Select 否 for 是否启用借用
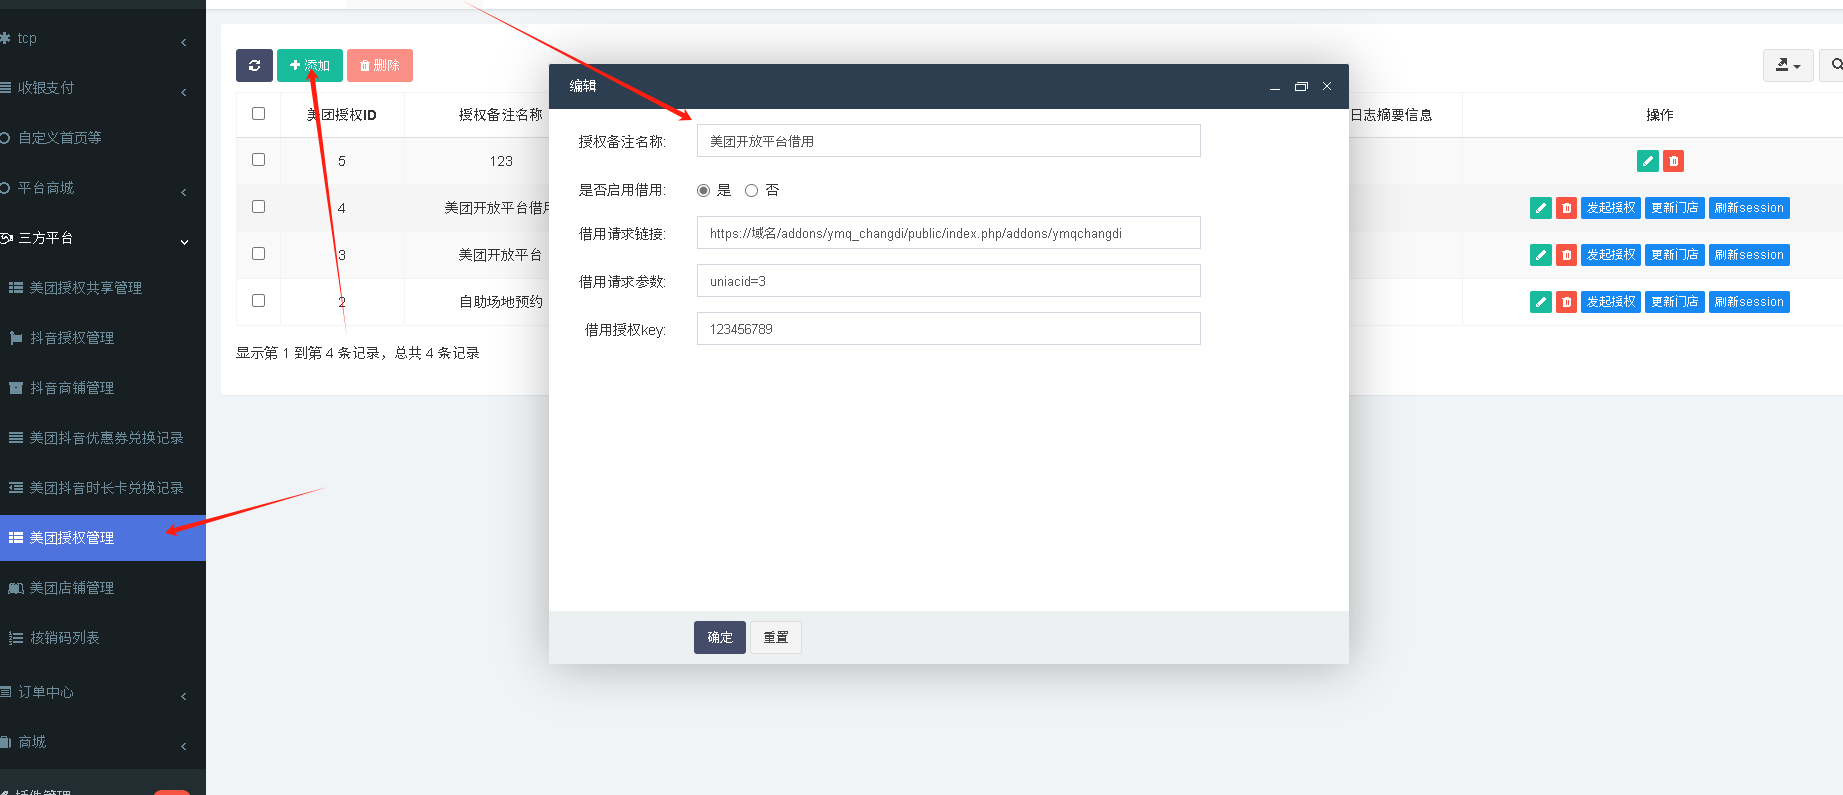 click(x=751, y=190)
